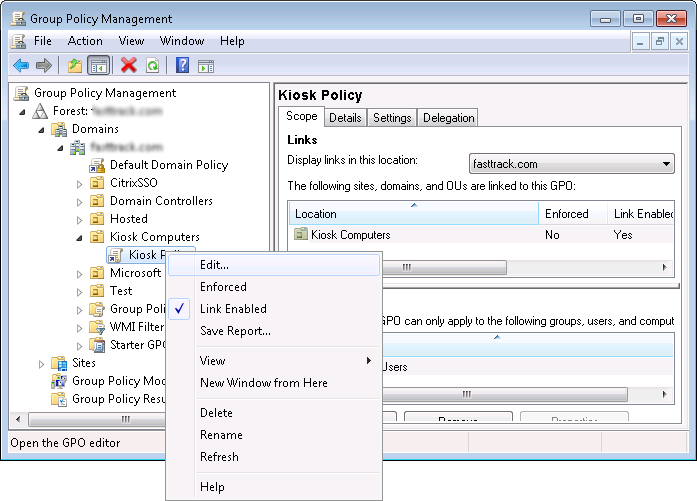Click the left scroll arrow in tree pane
Screen dimensions: 697x501
point(18,419)
